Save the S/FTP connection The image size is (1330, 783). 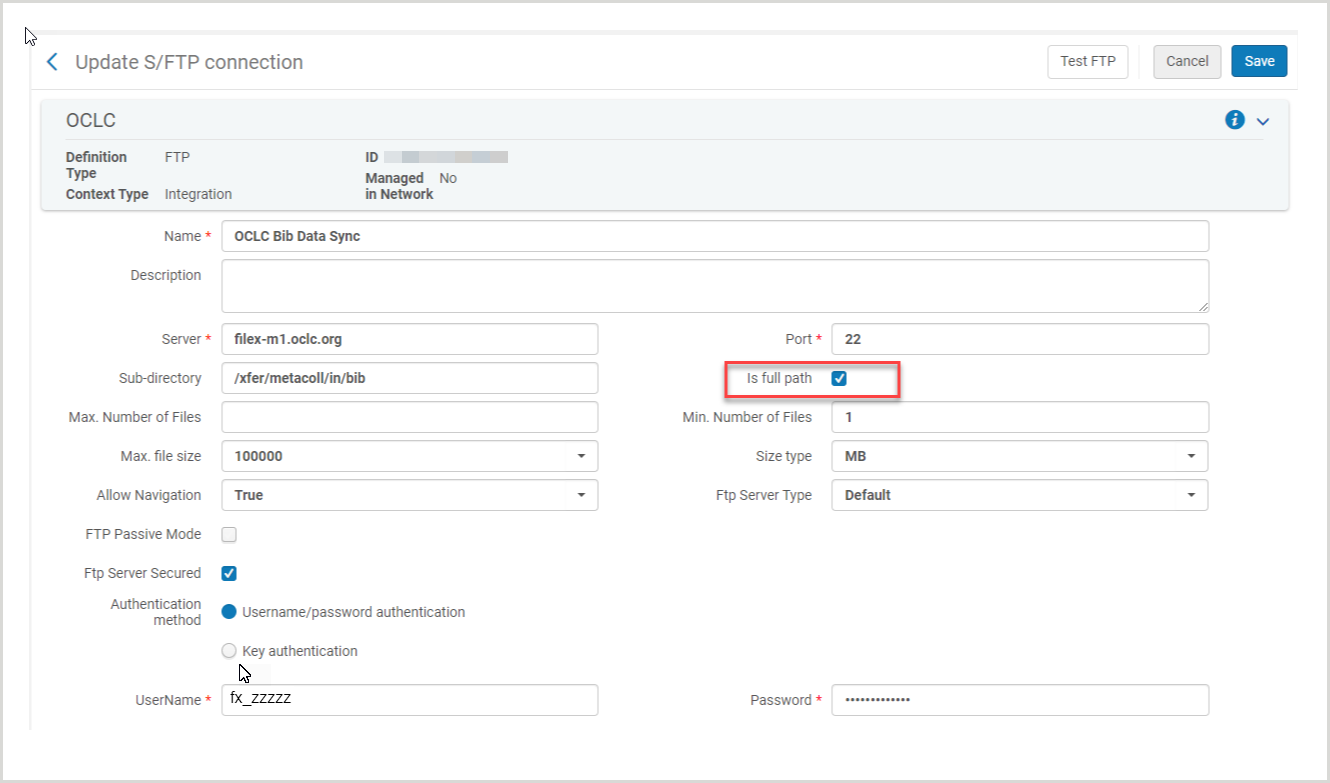(1259, 61)
